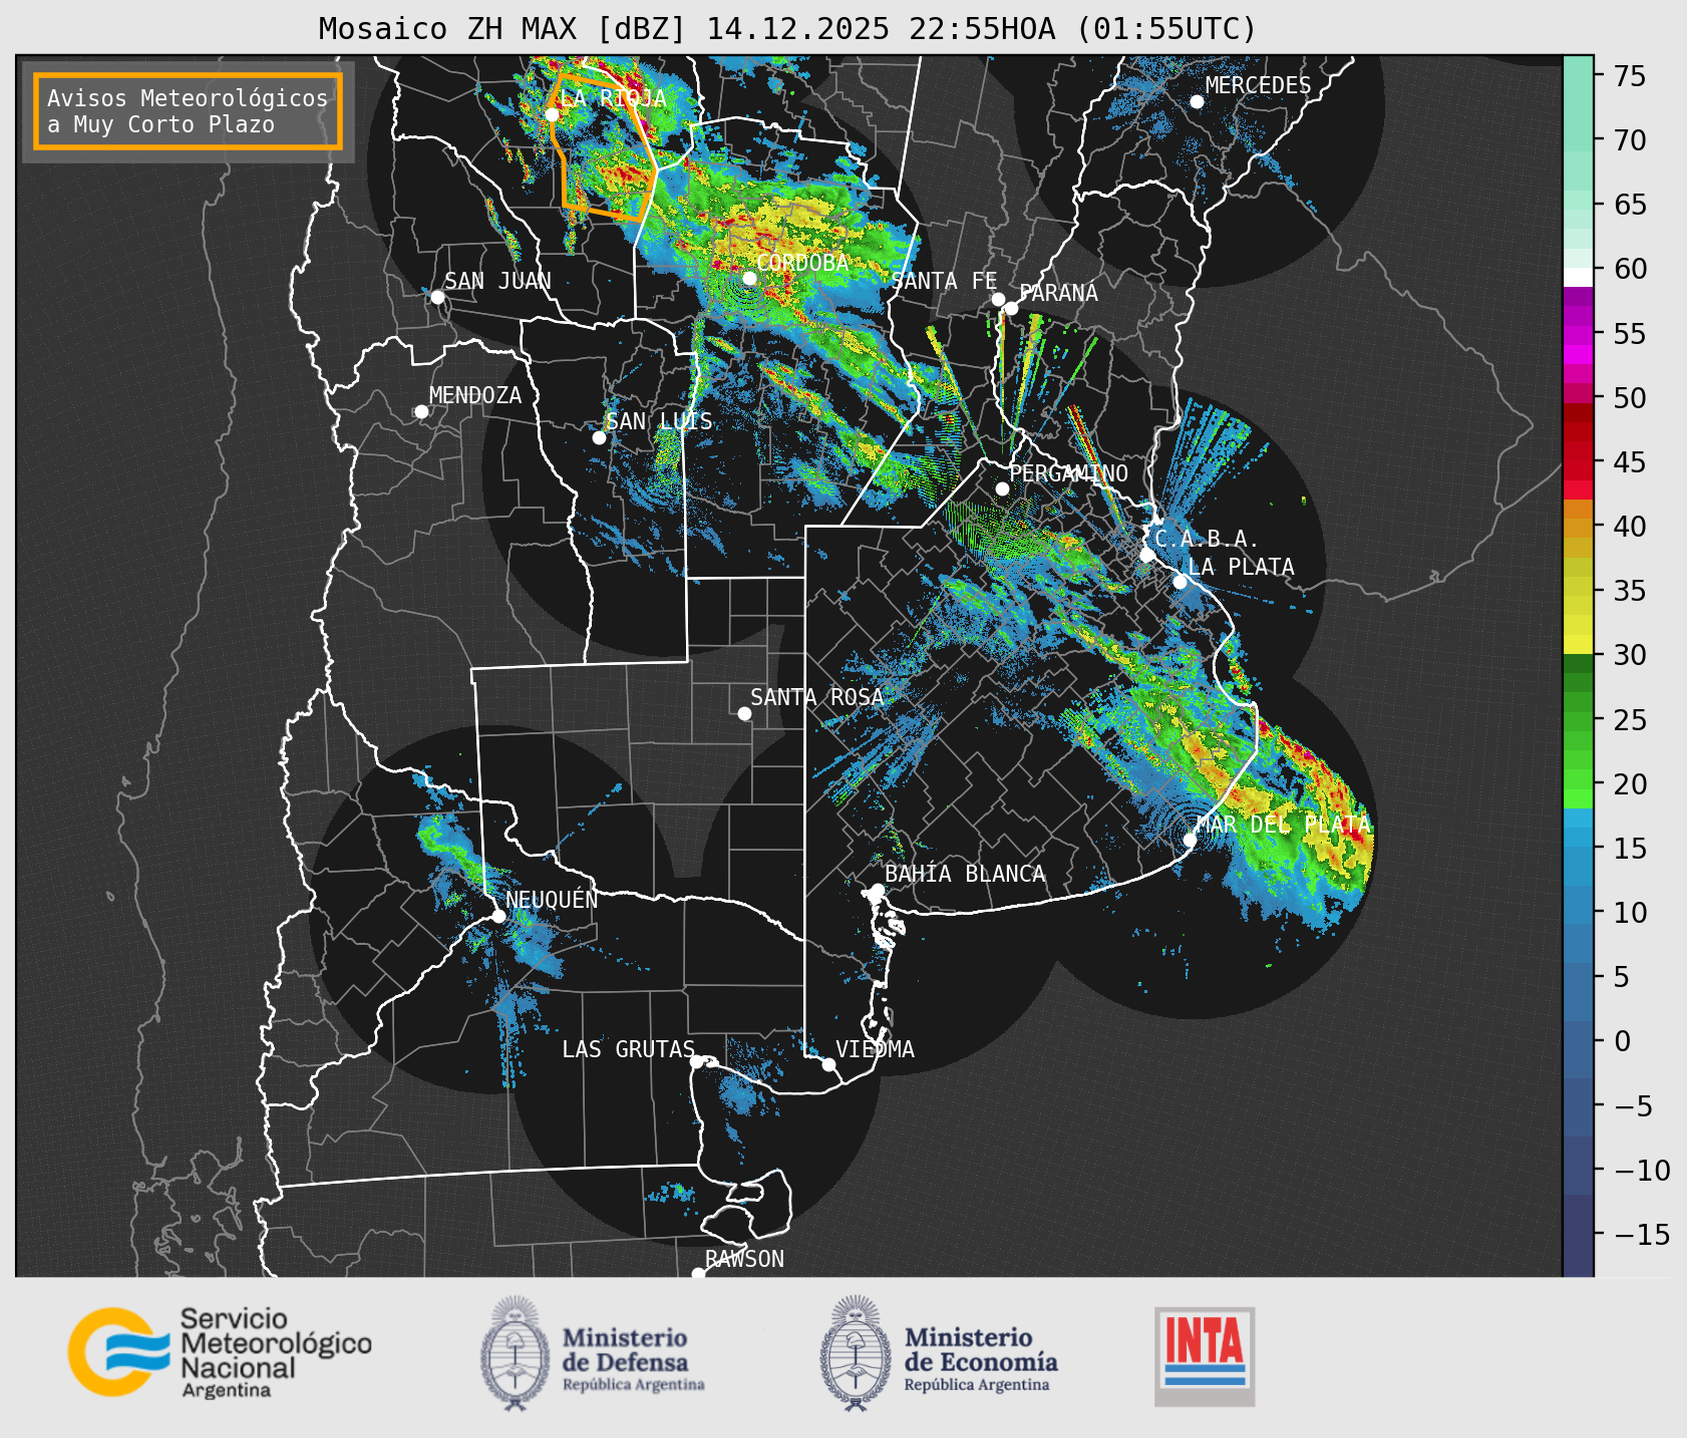
Task: Click the Ministerio de Economía emblem
Action: coord(856,1353)
